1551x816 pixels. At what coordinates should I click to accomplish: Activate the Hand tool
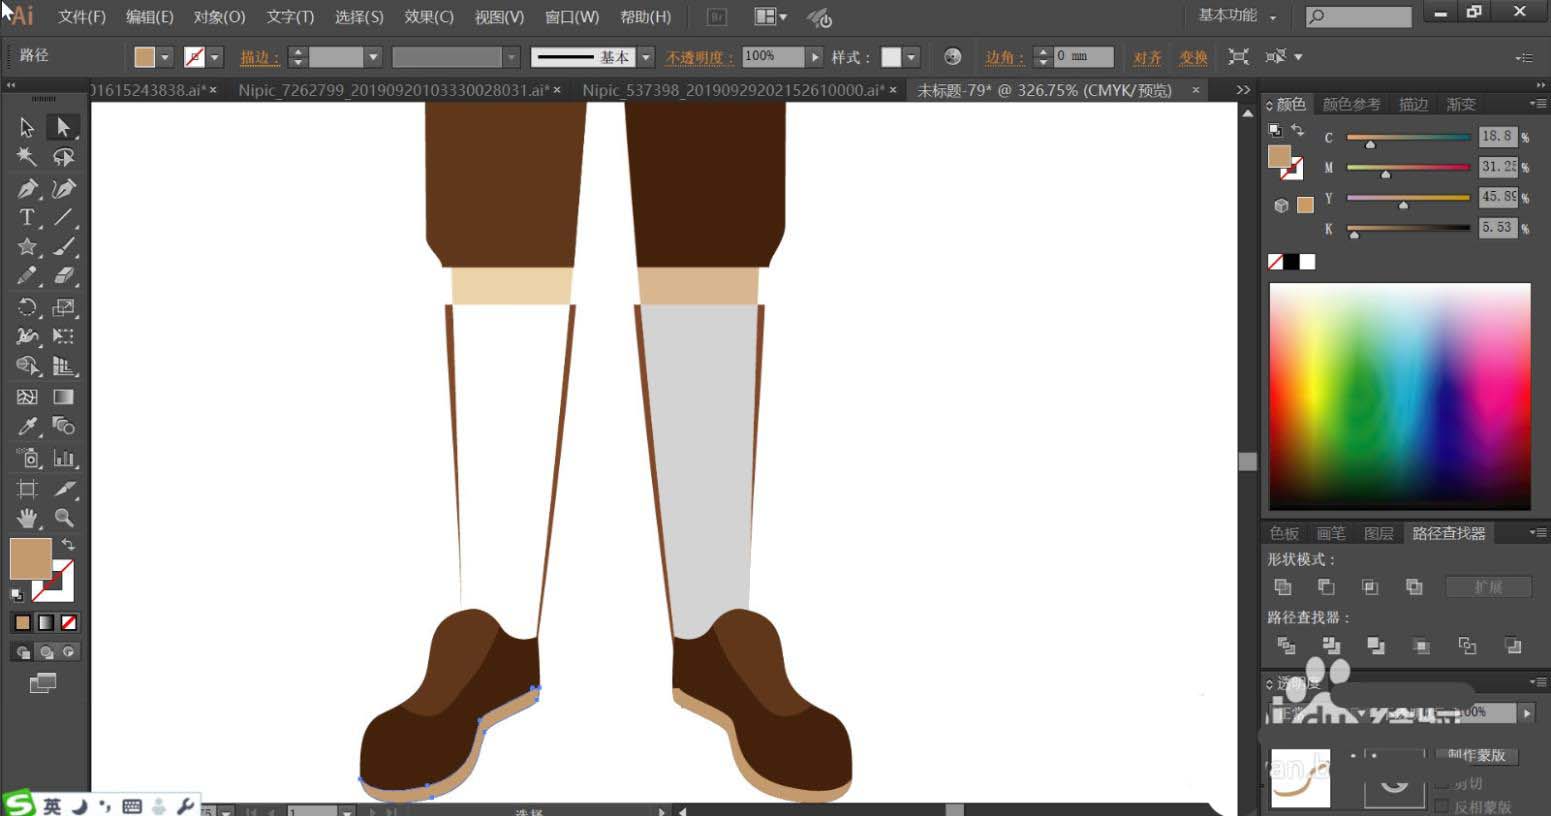coord(27,518)
